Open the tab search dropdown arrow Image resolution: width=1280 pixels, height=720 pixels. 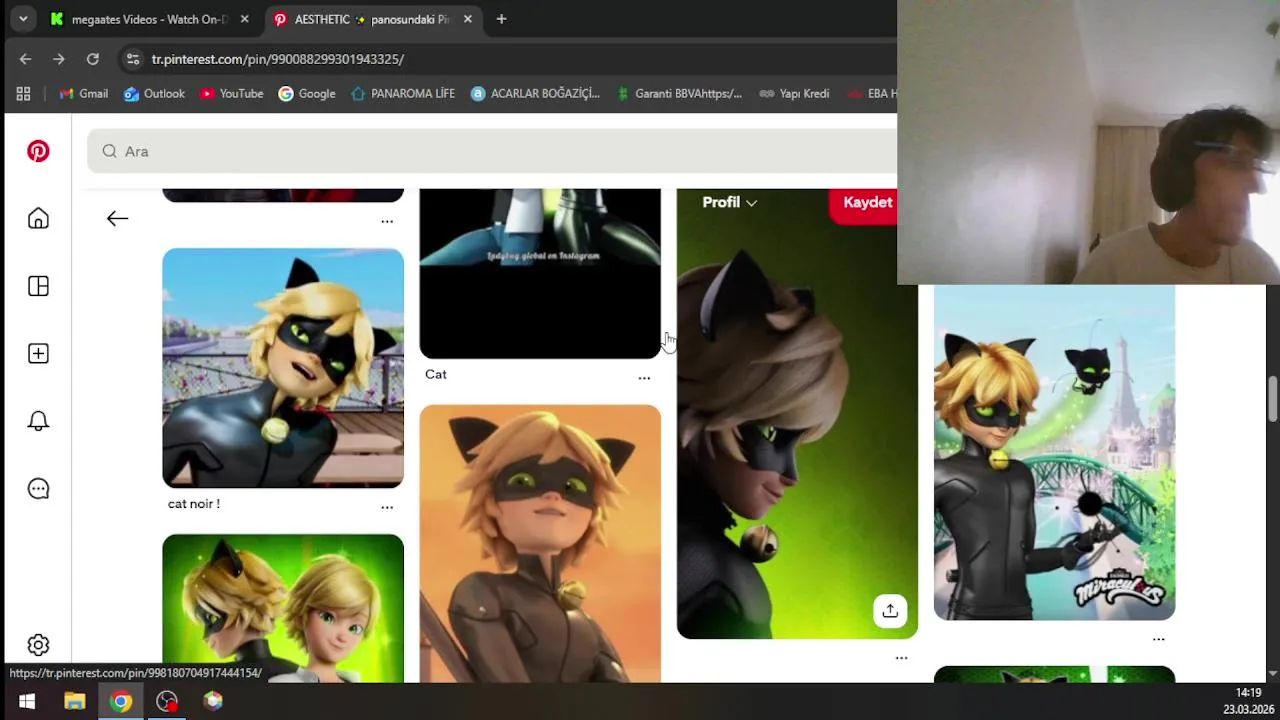click(23, 19)
